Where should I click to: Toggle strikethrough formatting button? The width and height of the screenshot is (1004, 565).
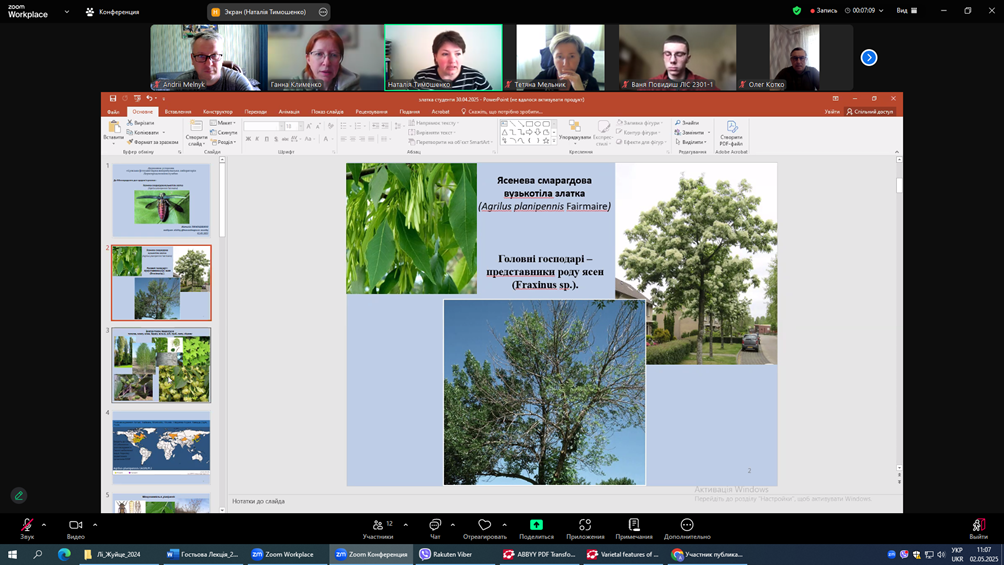tap(285, 139)
